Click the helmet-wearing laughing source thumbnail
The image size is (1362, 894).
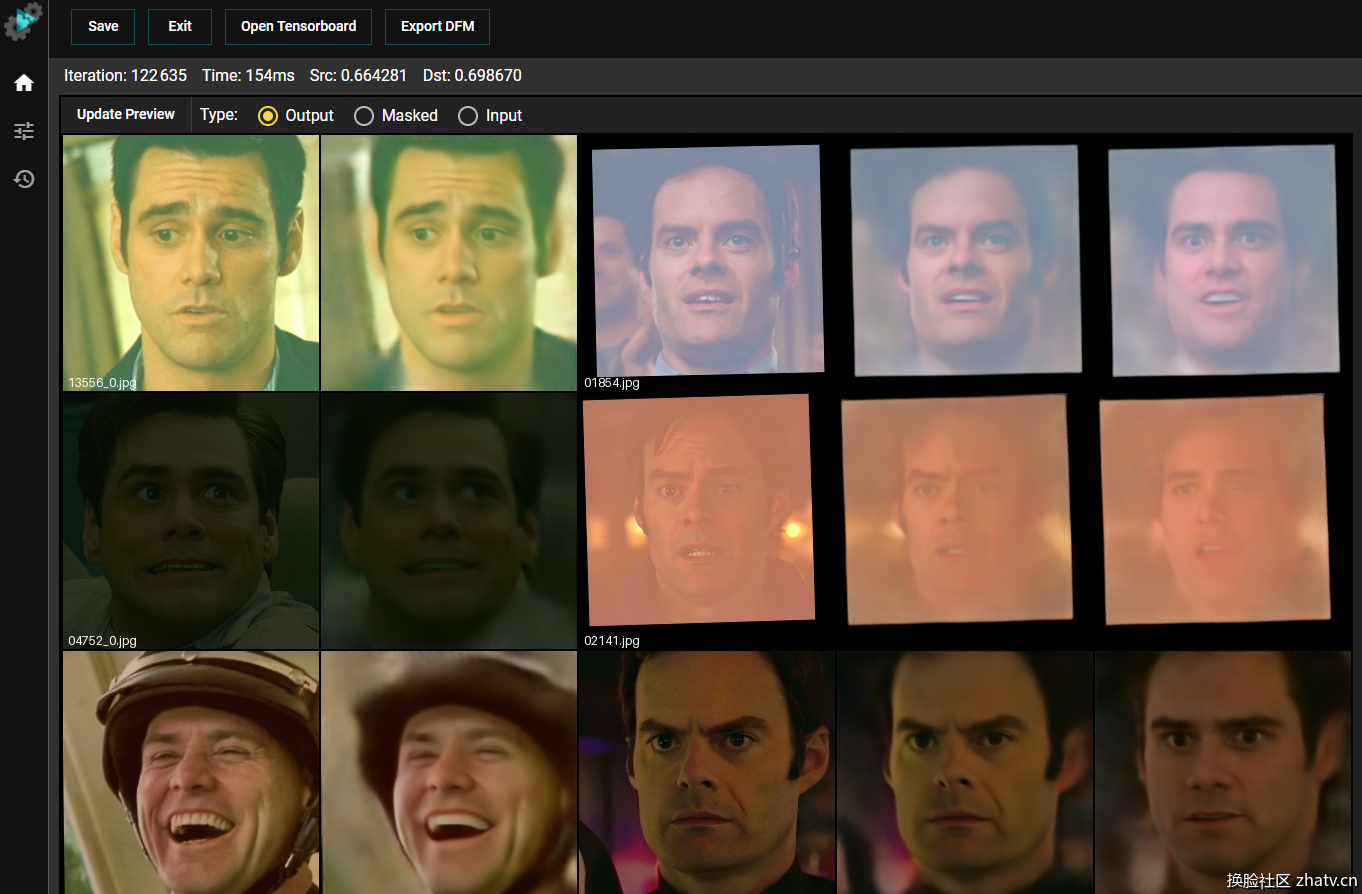[191, 772]
